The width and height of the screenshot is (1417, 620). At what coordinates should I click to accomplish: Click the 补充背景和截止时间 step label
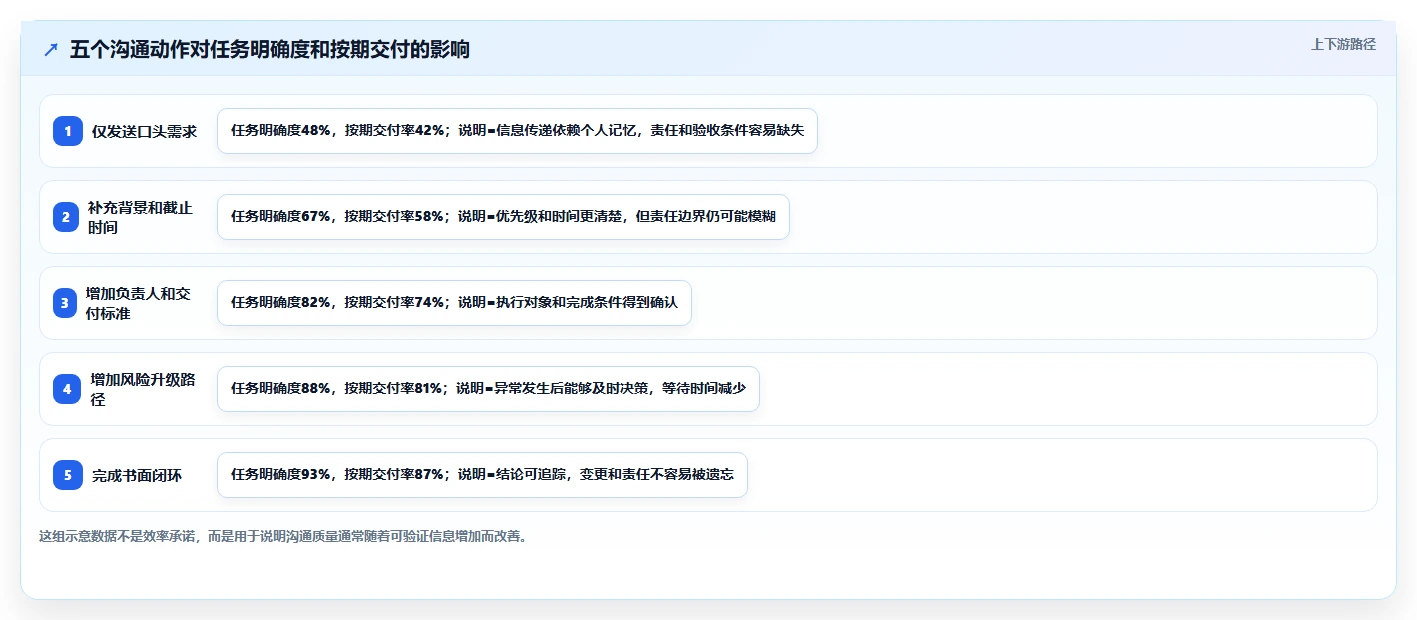point(141,217)
